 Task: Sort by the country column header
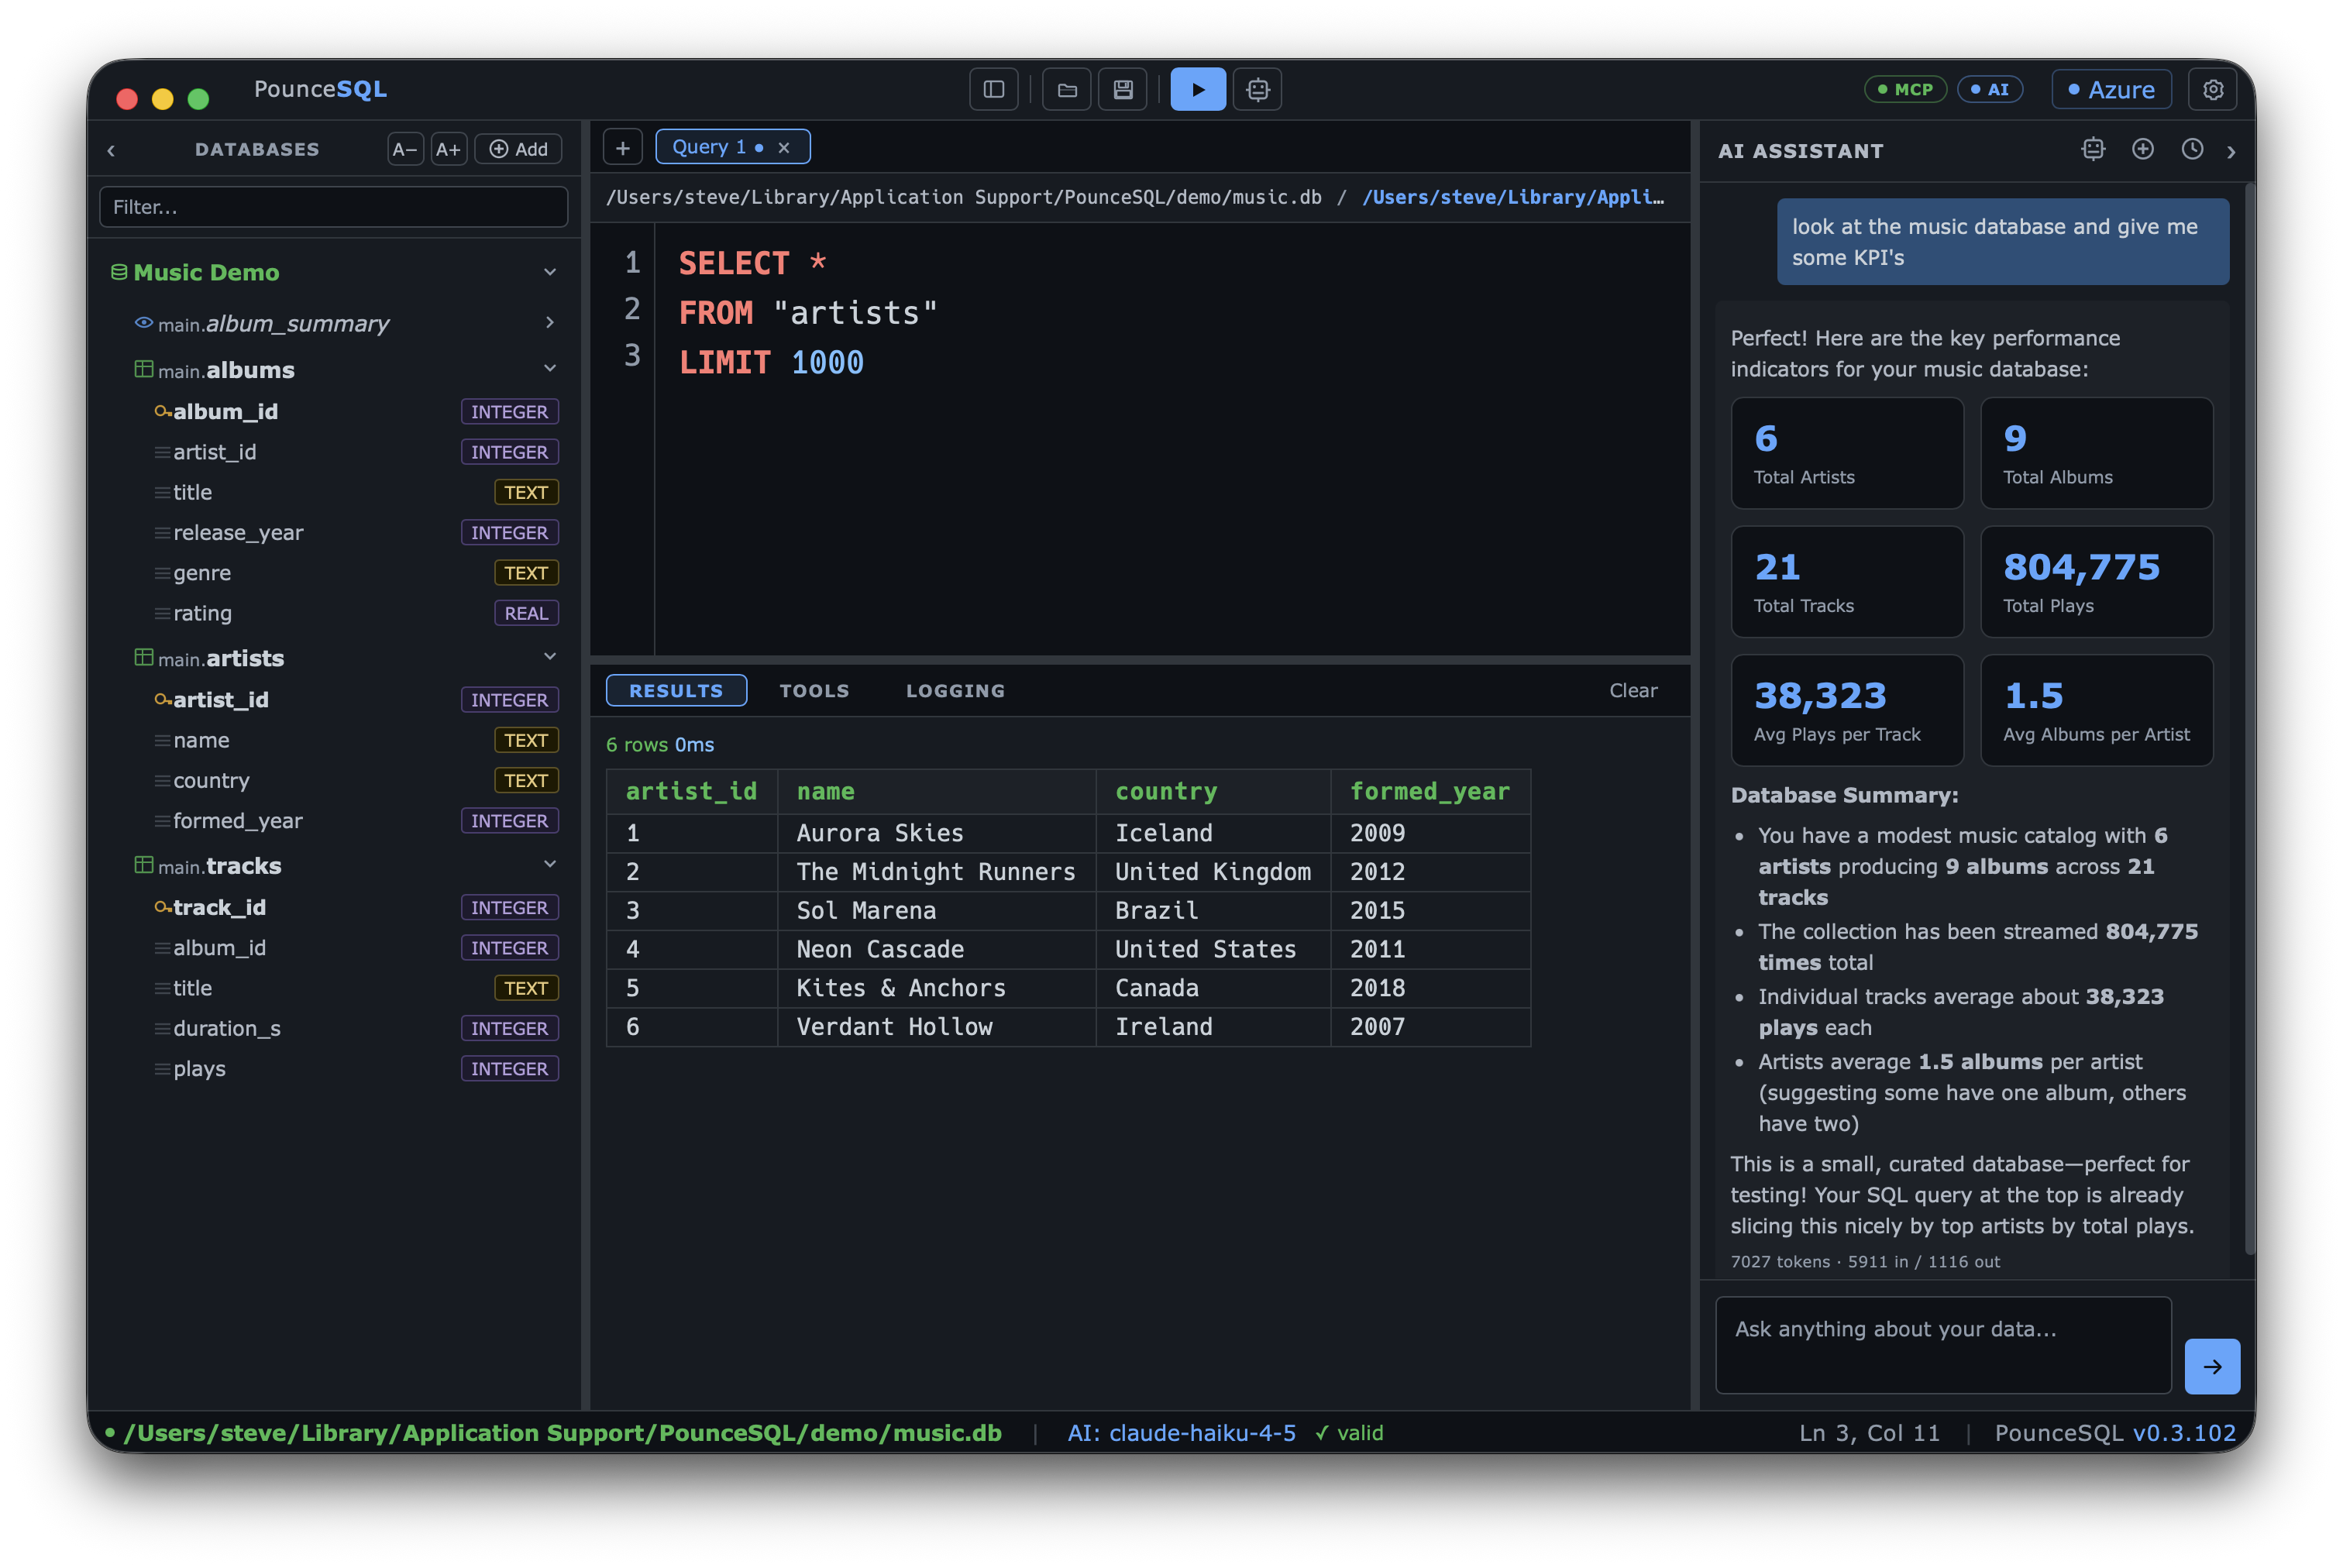pyautogui.click(x=1213, y=791)
